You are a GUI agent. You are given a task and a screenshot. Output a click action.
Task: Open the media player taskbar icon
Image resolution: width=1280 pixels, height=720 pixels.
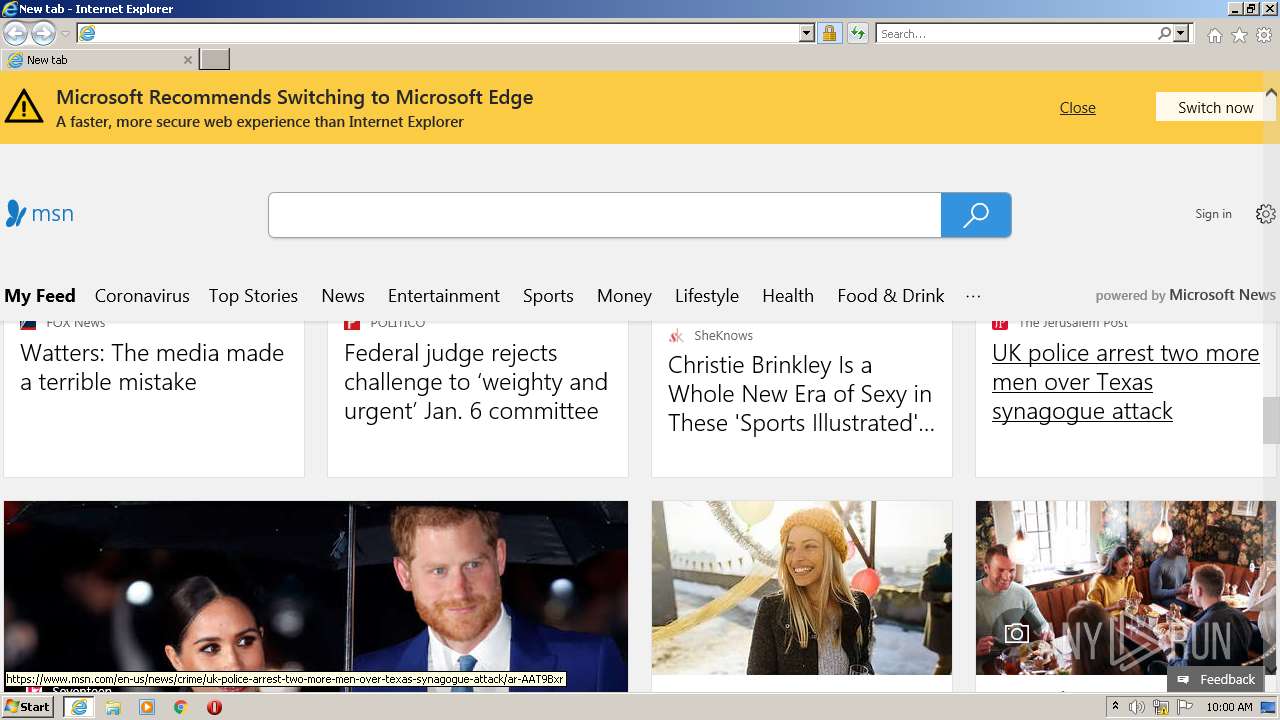[x=147, y=707]
